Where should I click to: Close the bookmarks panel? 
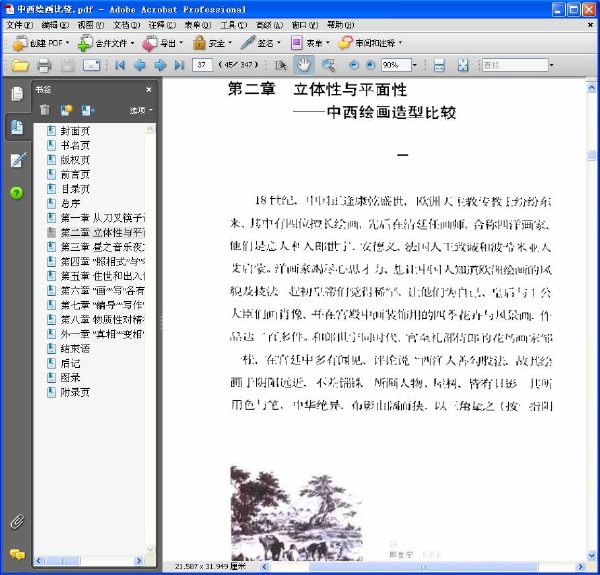149,90
